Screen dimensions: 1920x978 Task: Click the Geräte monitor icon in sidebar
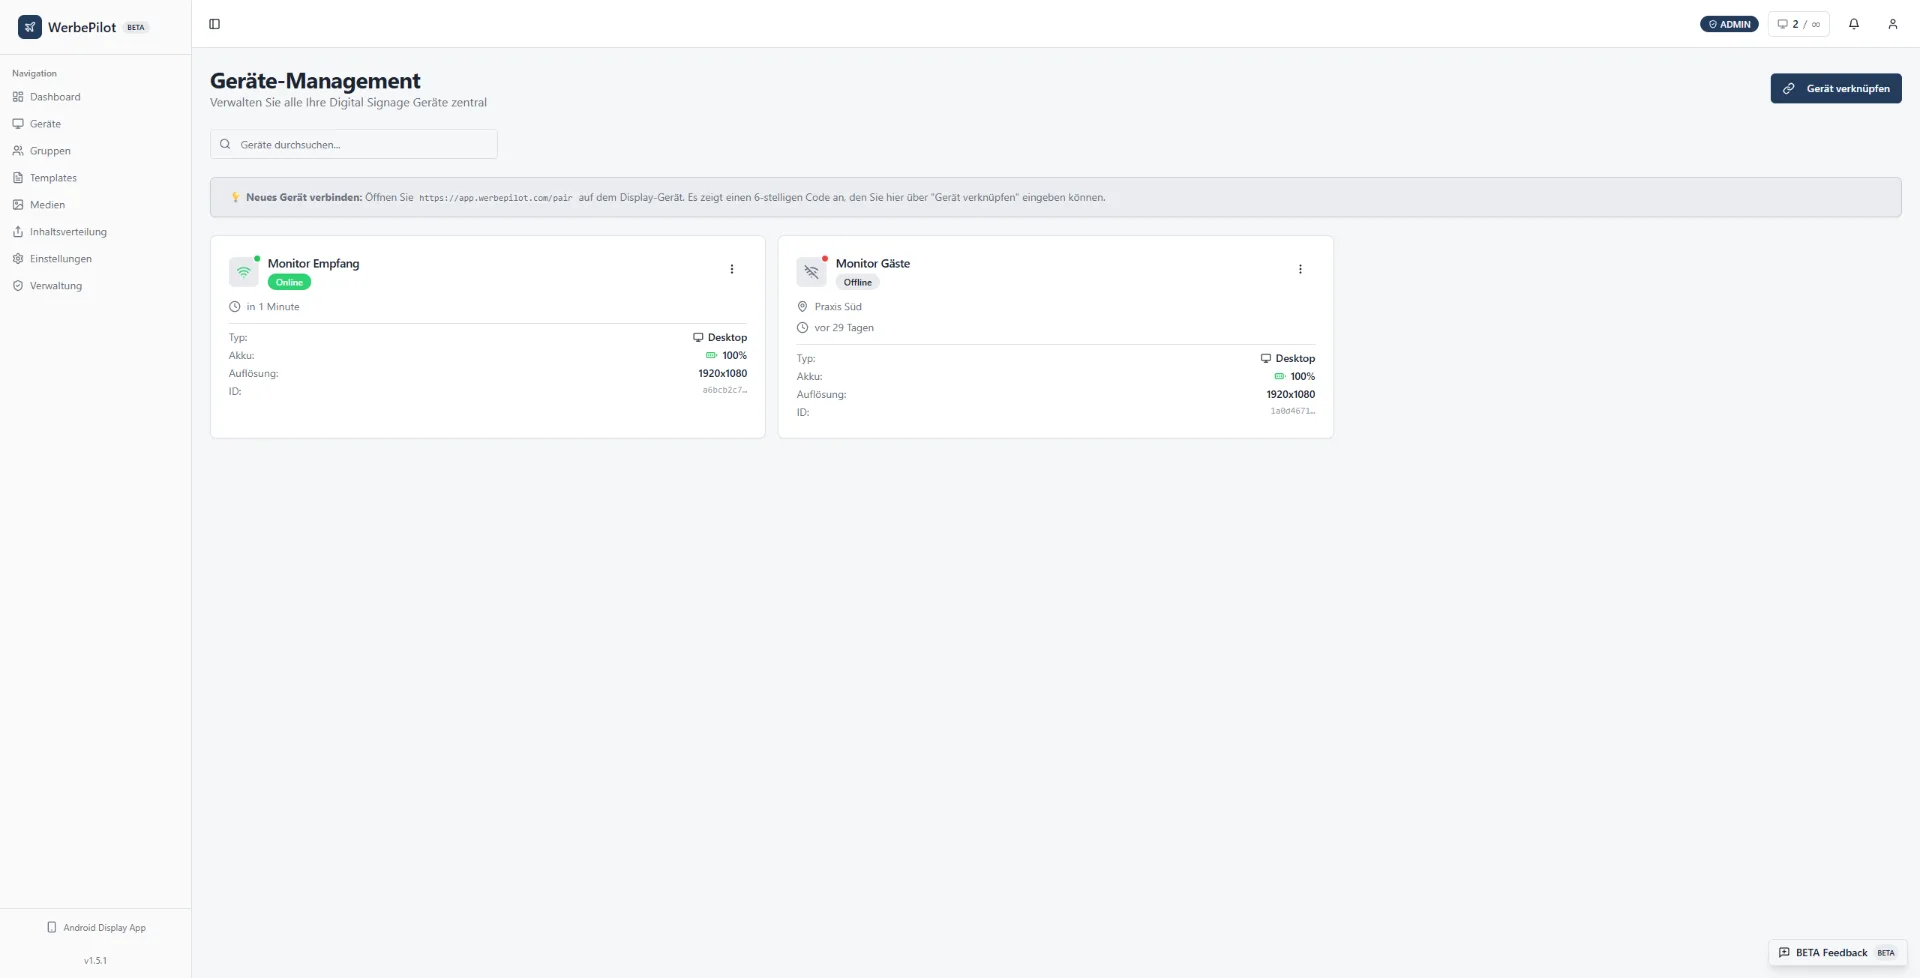(x=18, y=124)
